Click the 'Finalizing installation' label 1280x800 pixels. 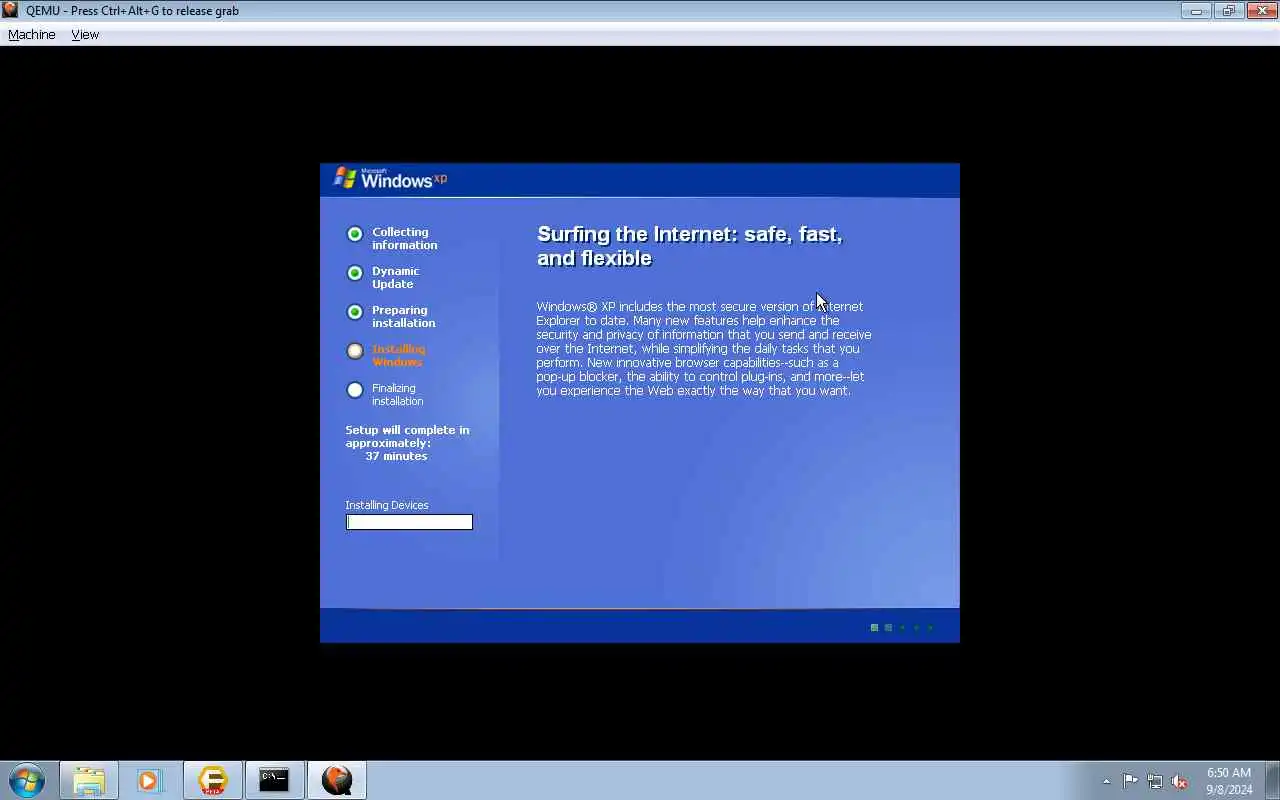pyautogui.click(x=398, y=394)
